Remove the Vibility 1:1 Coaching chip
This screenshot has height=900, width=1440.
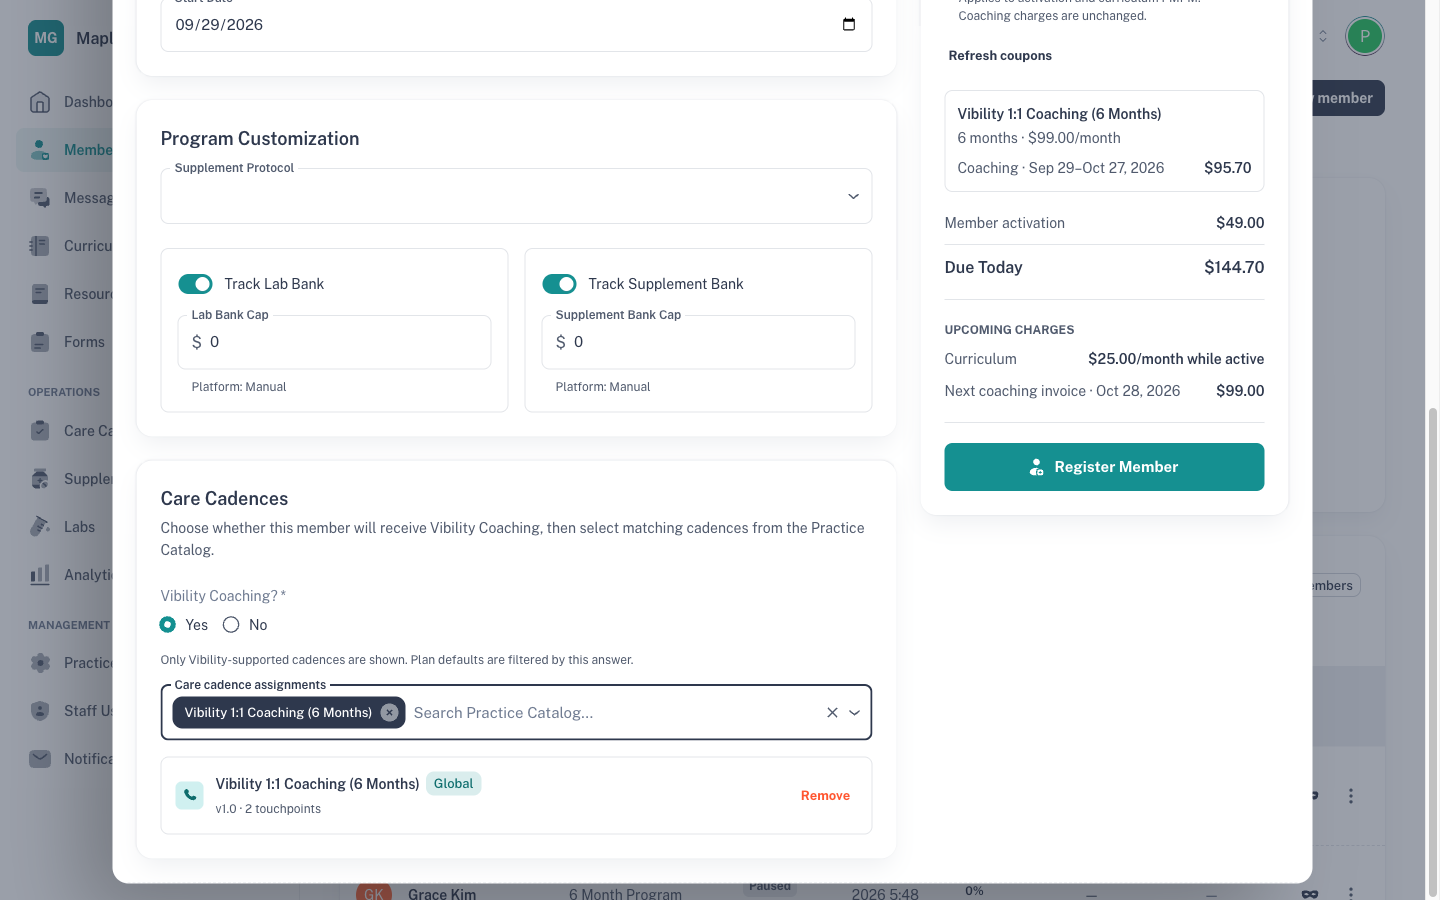click(389, 713)
